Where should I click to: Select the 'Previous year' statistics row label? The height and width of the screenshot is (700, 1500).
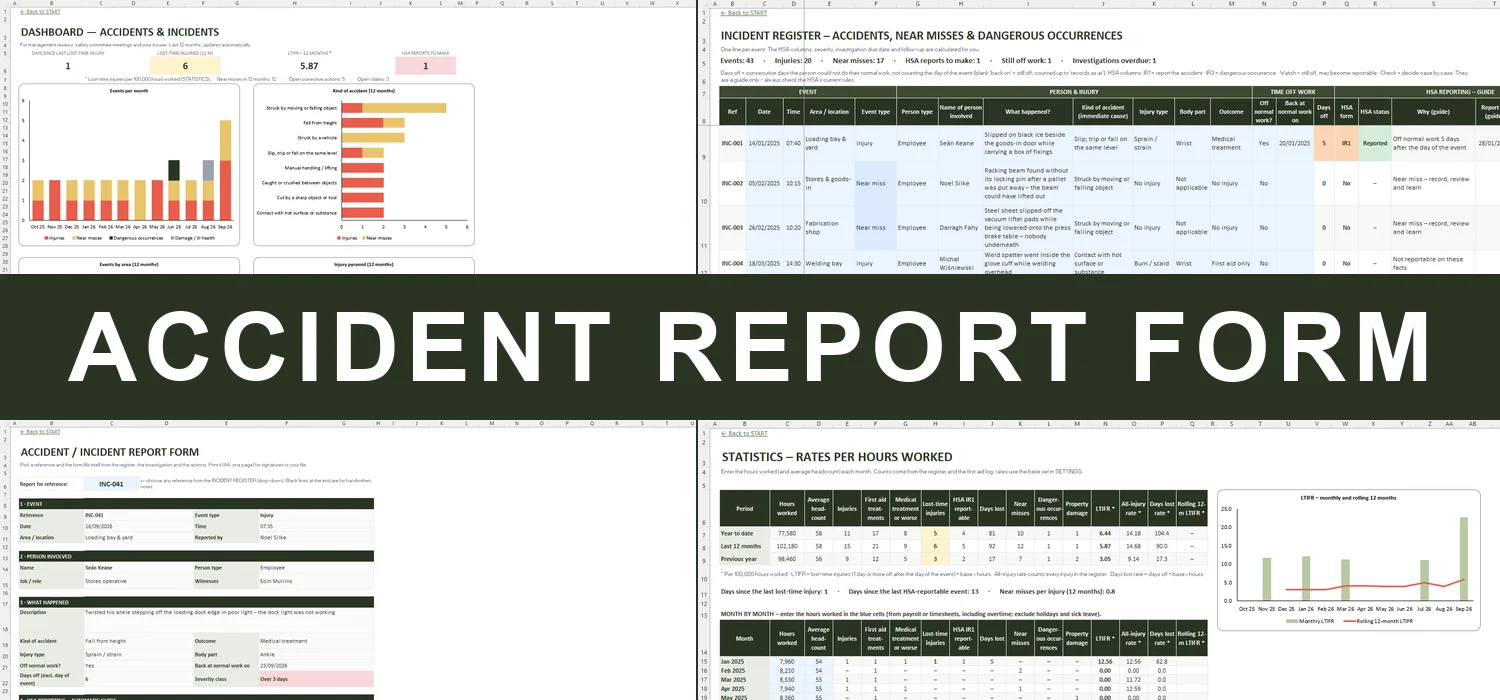(x=745, y=558)
